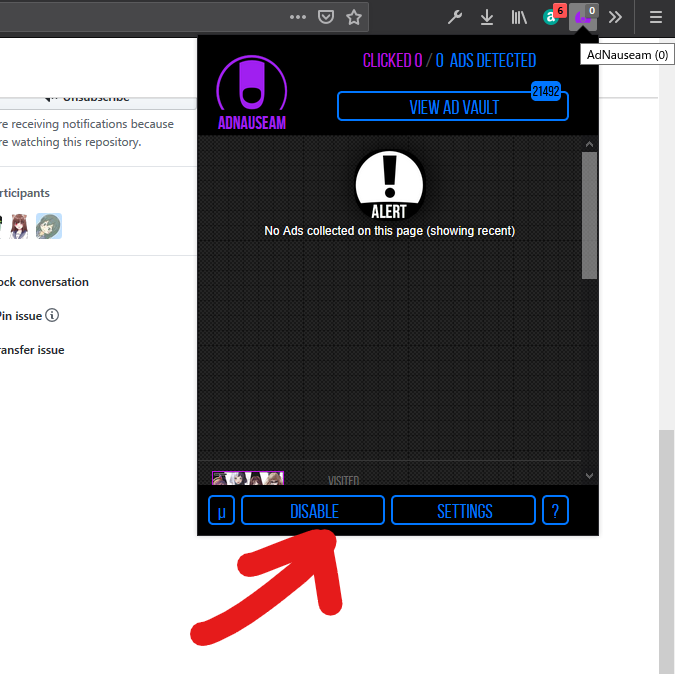Click the popup scrollbar down arrow
The height and width of the screenshot is (674, 675).
point(589,476)
